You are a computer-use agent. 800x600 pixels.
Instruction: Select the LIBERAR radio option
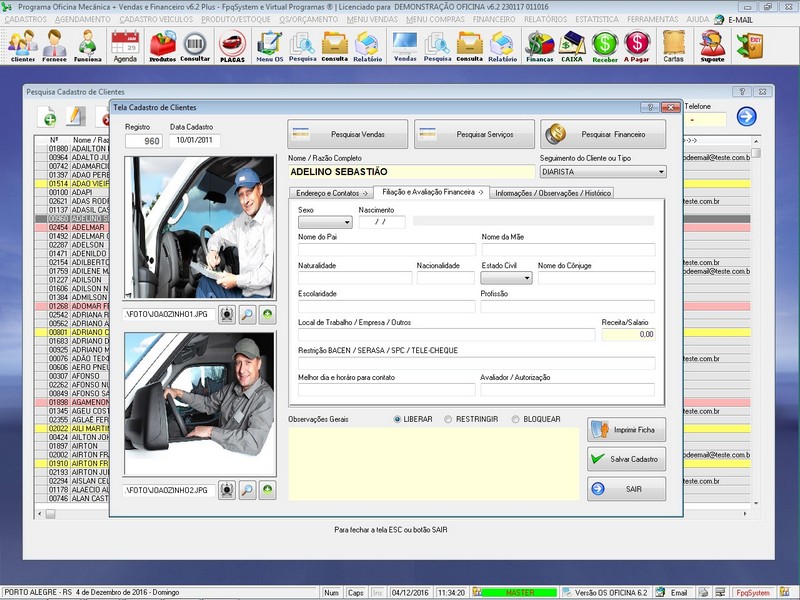(398, 419)
